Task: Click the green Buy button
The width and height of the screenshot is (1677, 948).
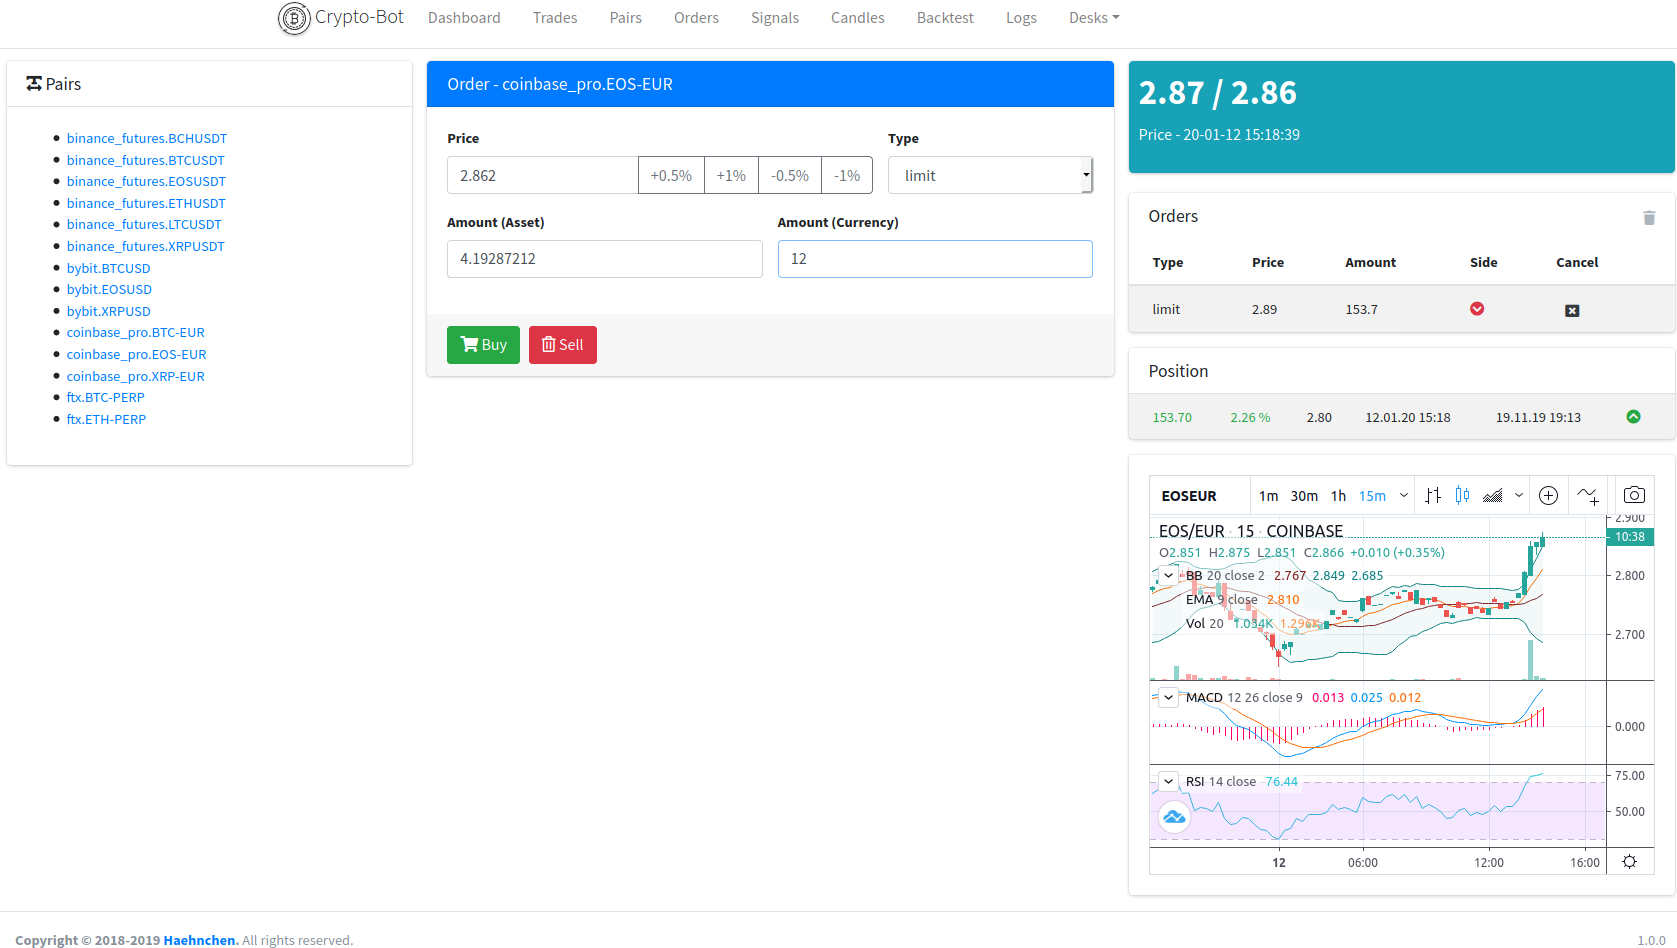Action: pos(483,345)
